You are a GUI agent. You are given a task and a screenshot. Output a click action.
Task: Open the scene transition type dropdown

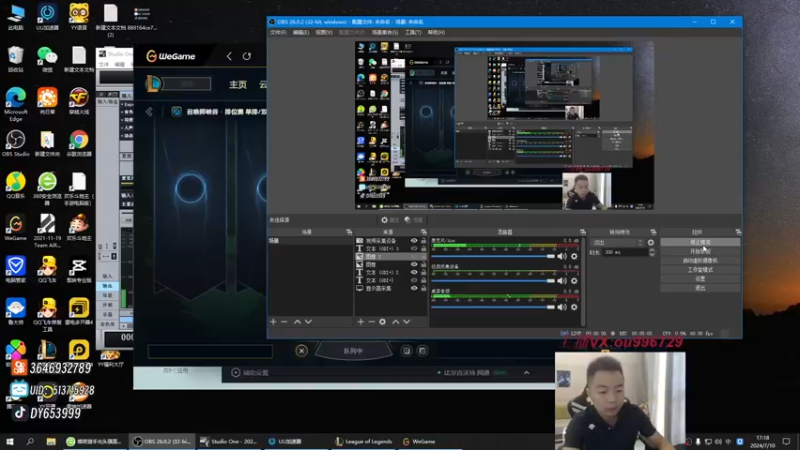(617, 243)
